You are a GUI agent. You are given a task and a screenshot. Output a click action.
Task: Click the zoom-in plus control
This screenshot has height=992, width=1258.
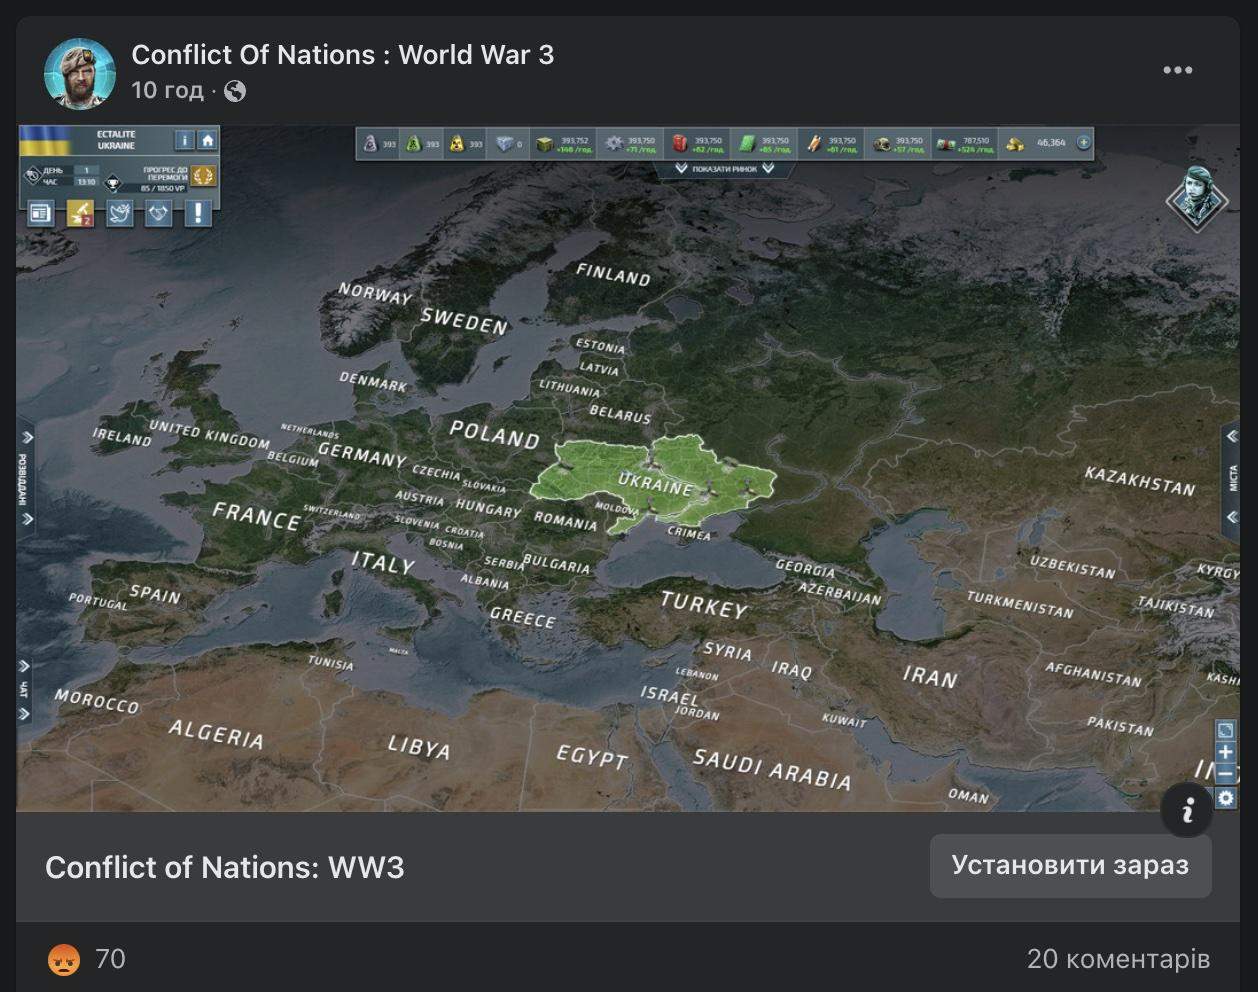[x=1225, y=752]
